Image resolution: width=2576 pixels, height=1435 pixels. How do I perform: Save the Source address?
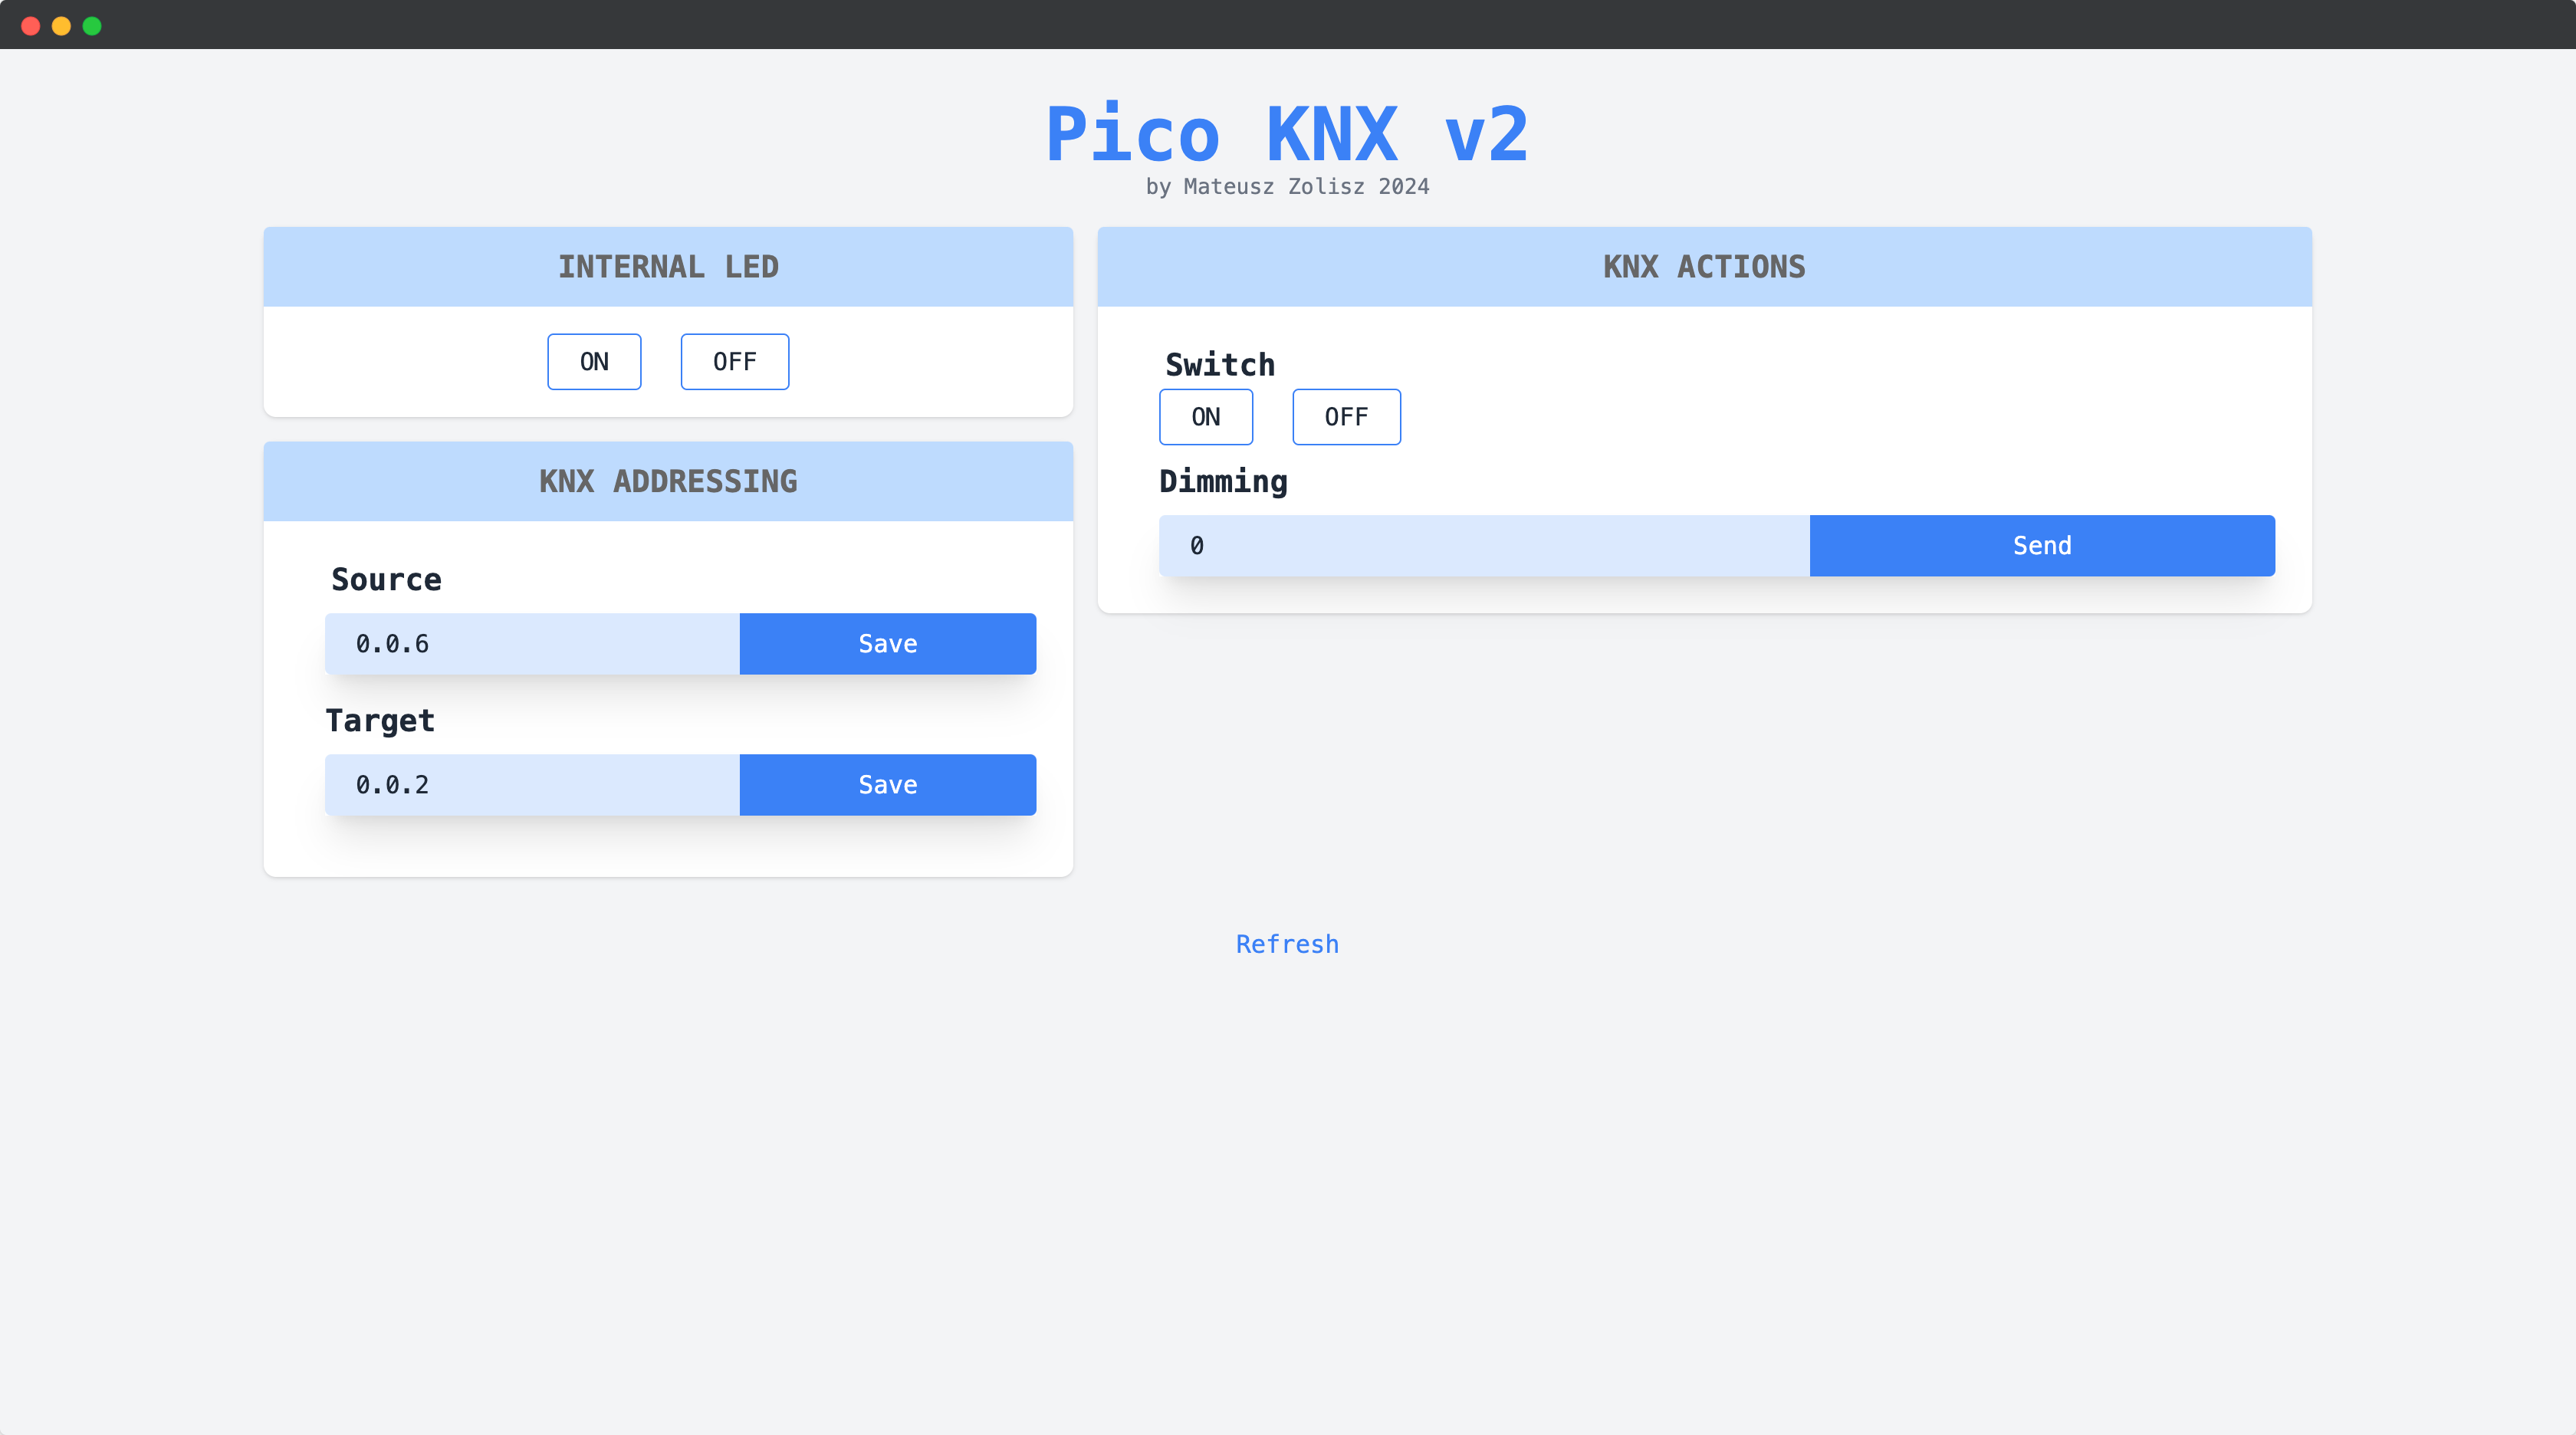pos(887,643)
